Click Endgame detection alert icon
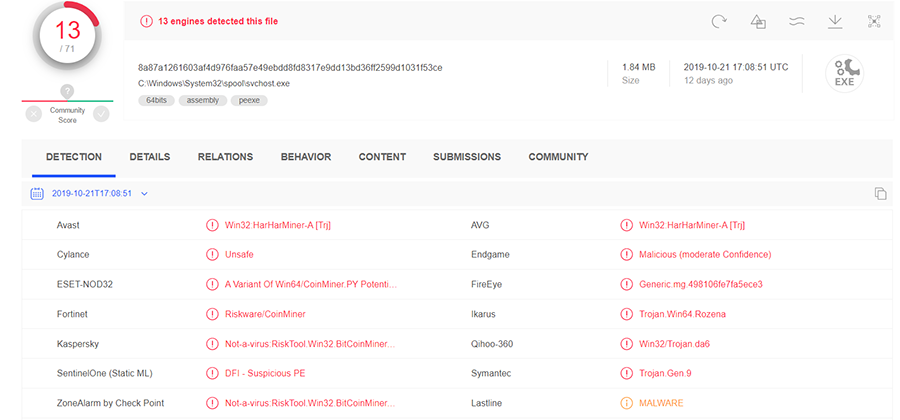 (626, 254)
